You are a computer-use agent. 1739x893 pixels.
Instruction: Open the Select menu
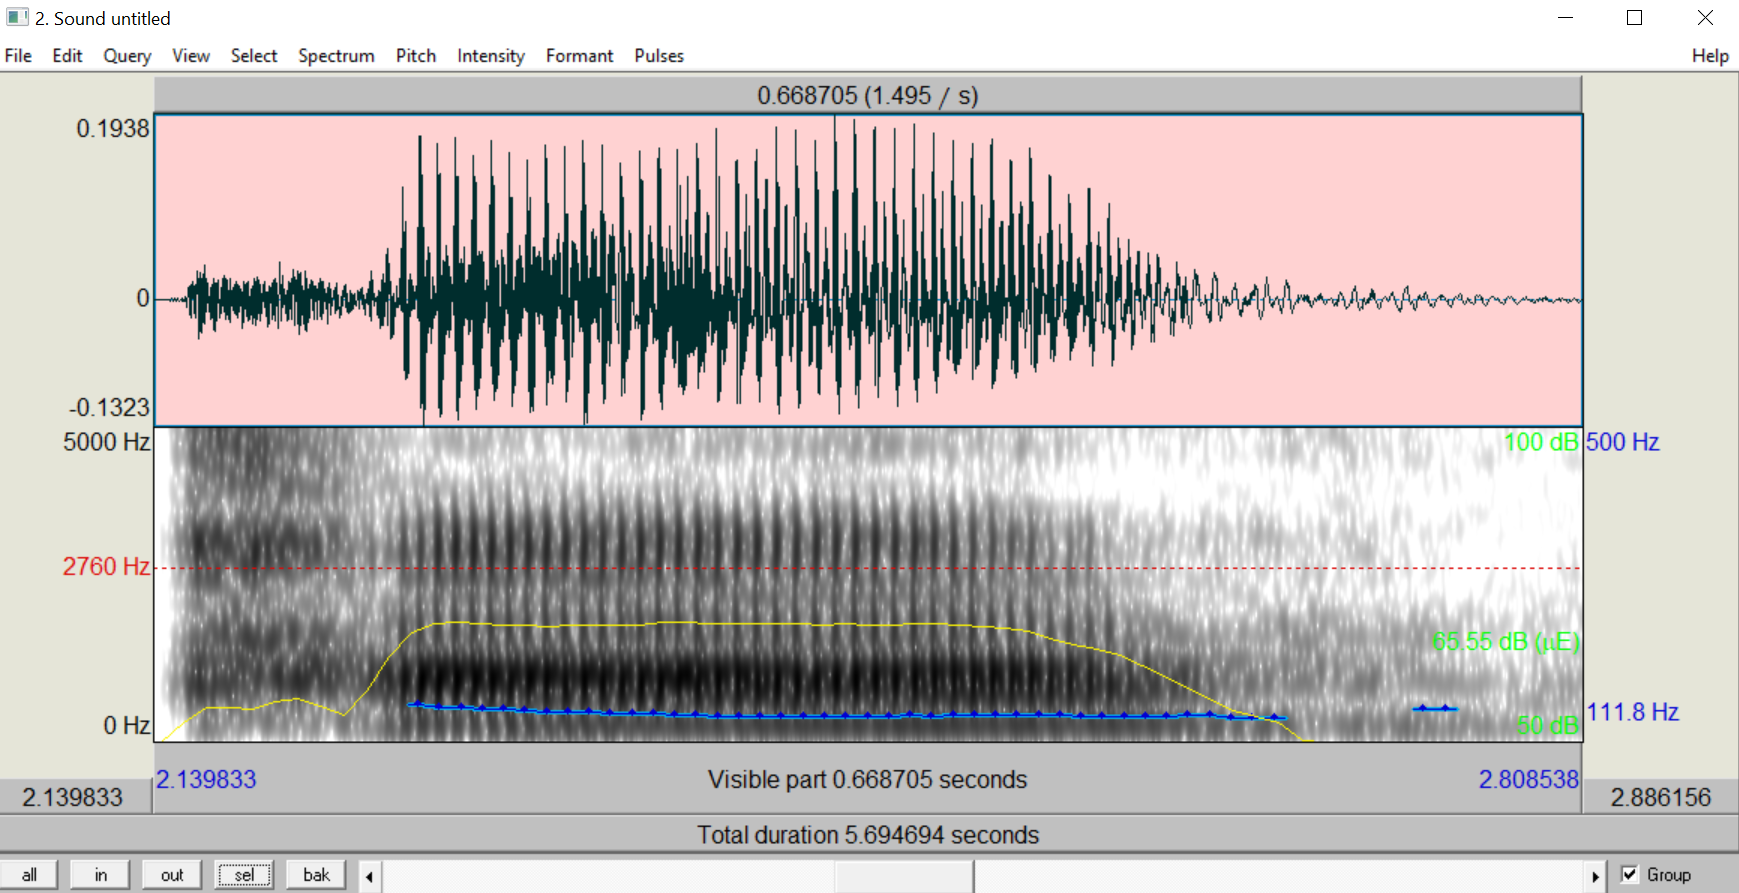click(x=254, y=56)
